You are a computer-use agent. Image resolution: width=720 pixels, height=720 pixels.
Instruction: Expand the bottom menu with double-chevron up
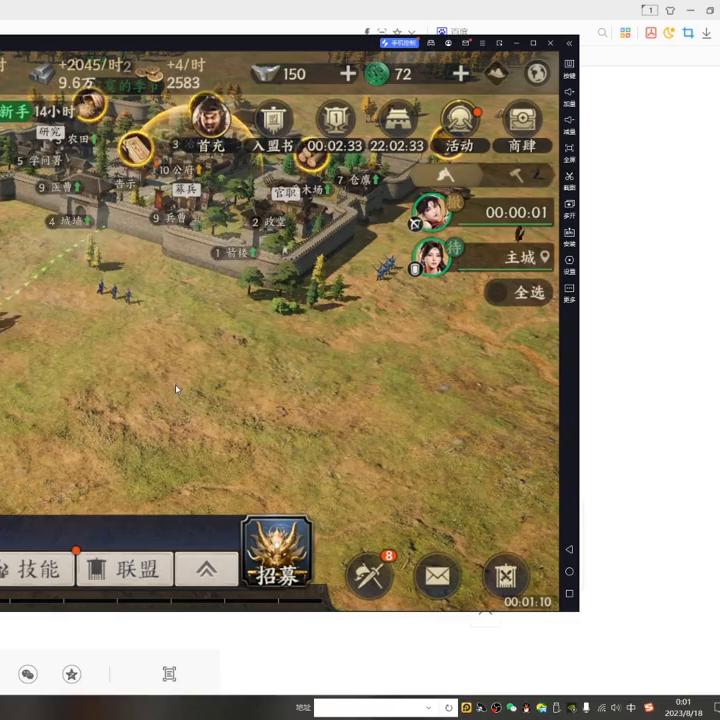click(207, 569)
